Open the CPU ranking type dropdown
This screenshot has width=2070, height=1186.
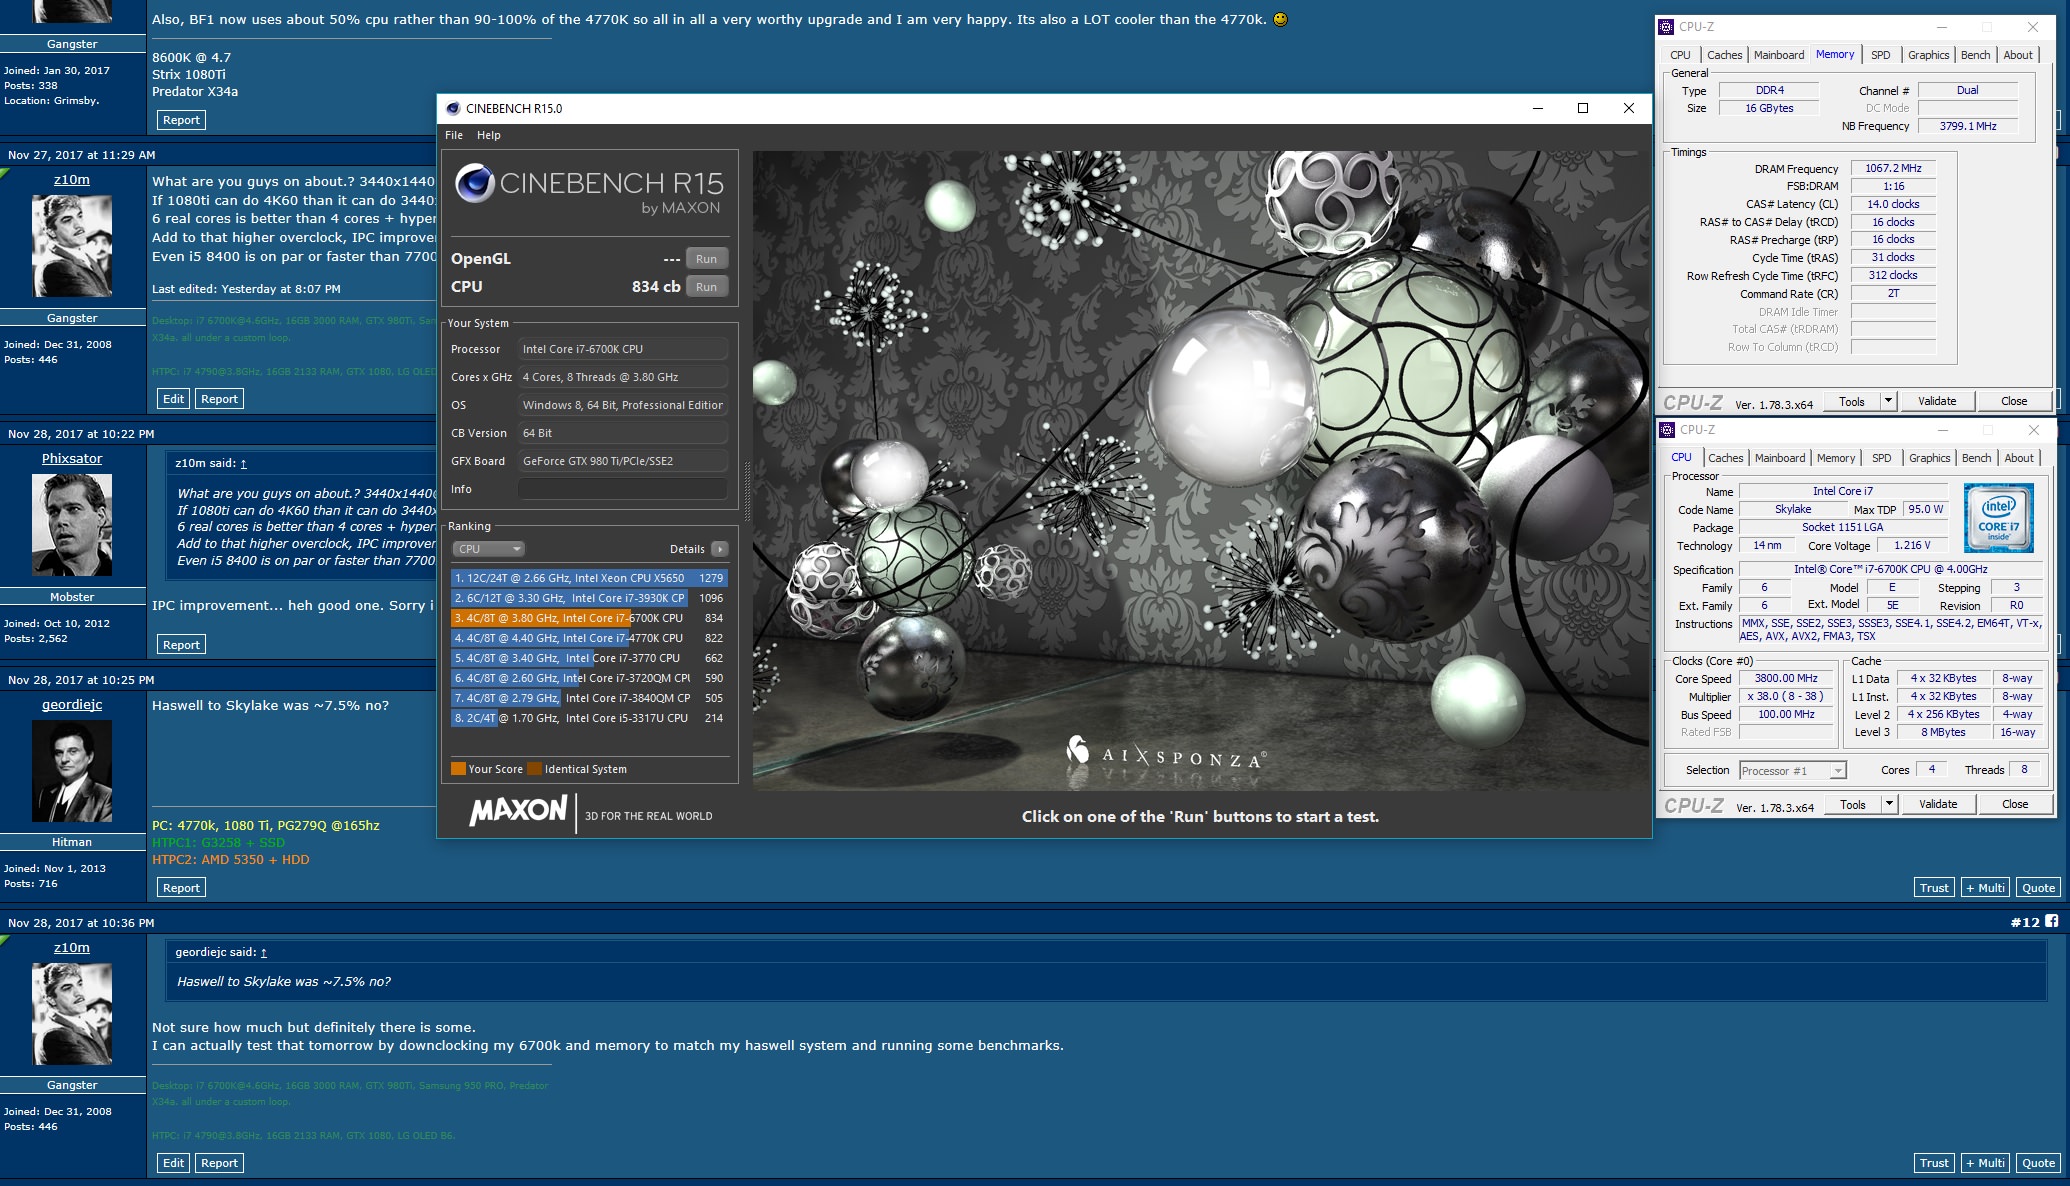coord(488,549)
